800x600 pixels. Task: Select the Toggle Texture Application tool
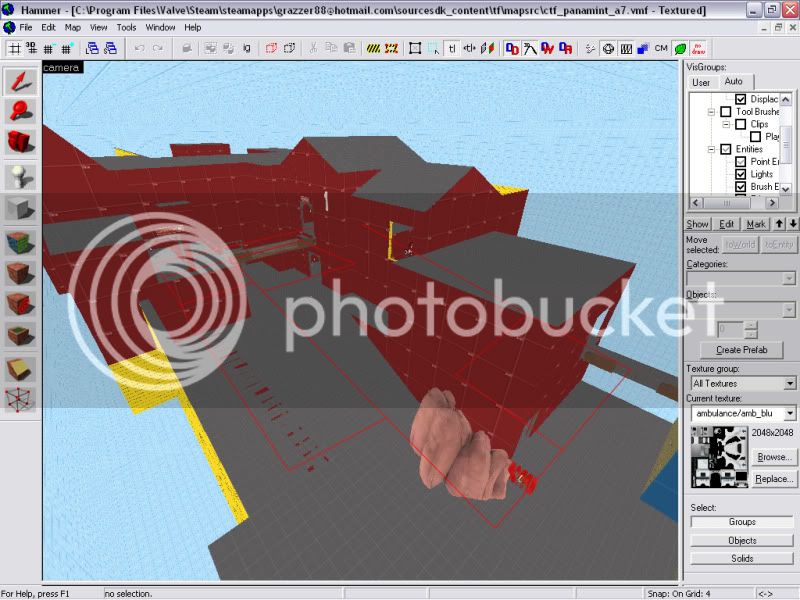(20, 243)
